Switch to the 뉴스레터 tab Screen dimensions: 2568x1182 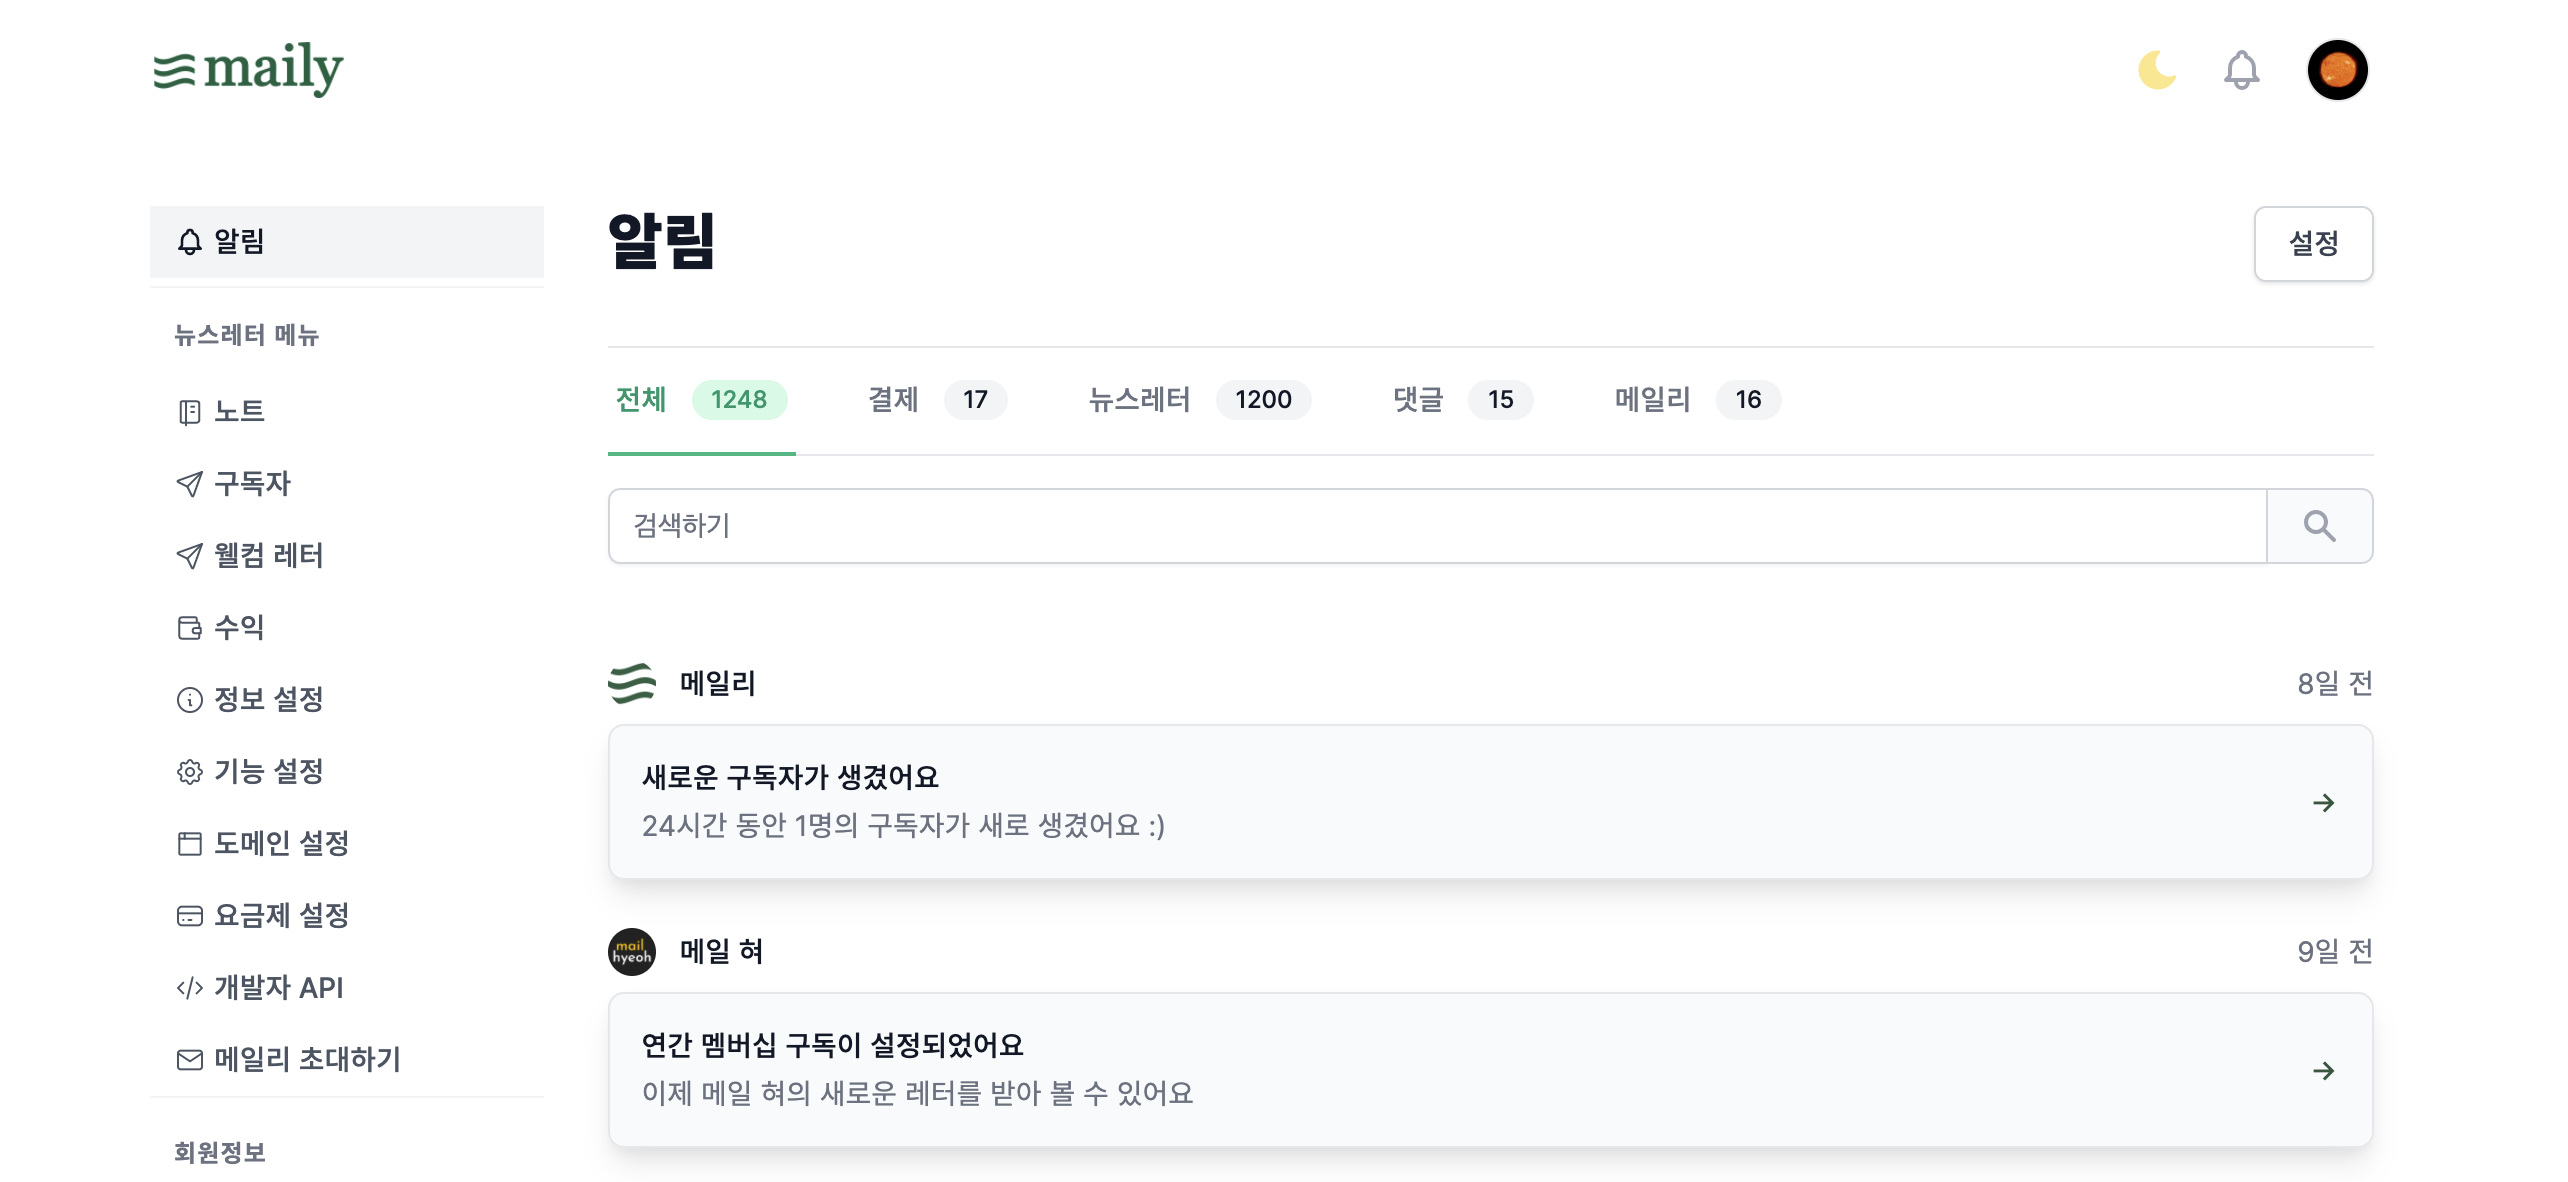point(1138,400)
